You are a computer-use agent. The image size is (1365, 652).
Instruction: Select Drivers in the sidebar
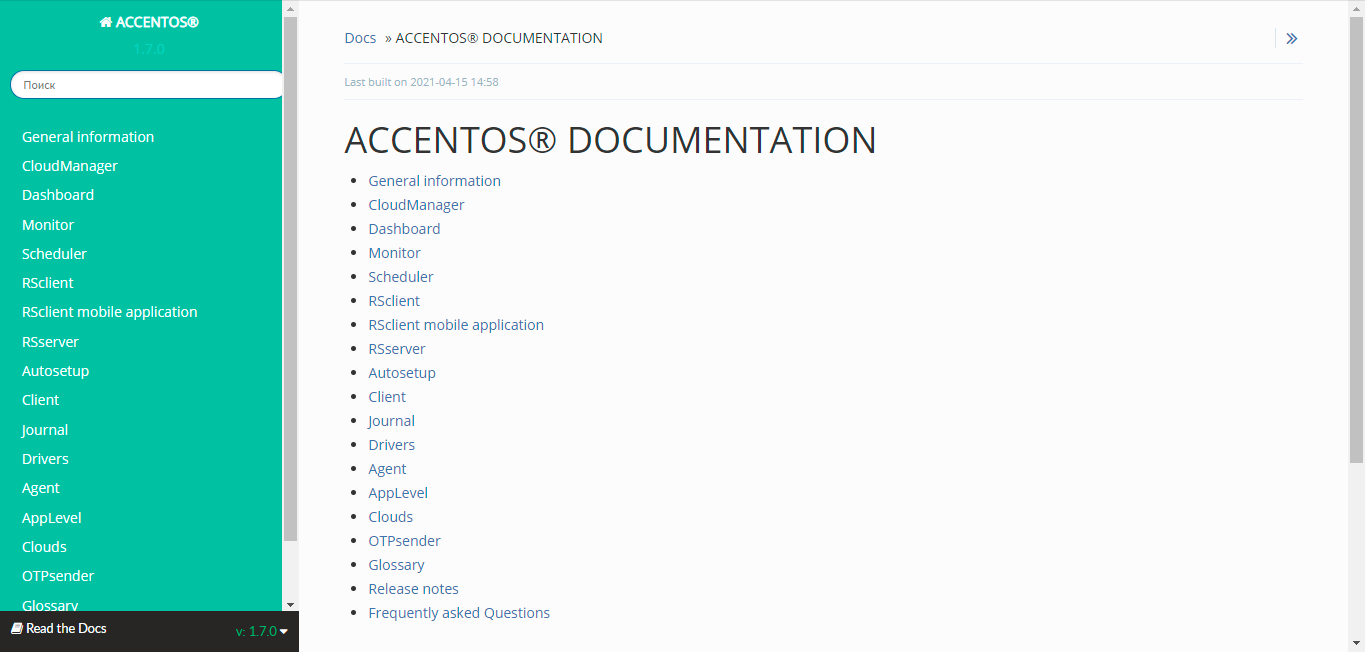tap(45, 459)
